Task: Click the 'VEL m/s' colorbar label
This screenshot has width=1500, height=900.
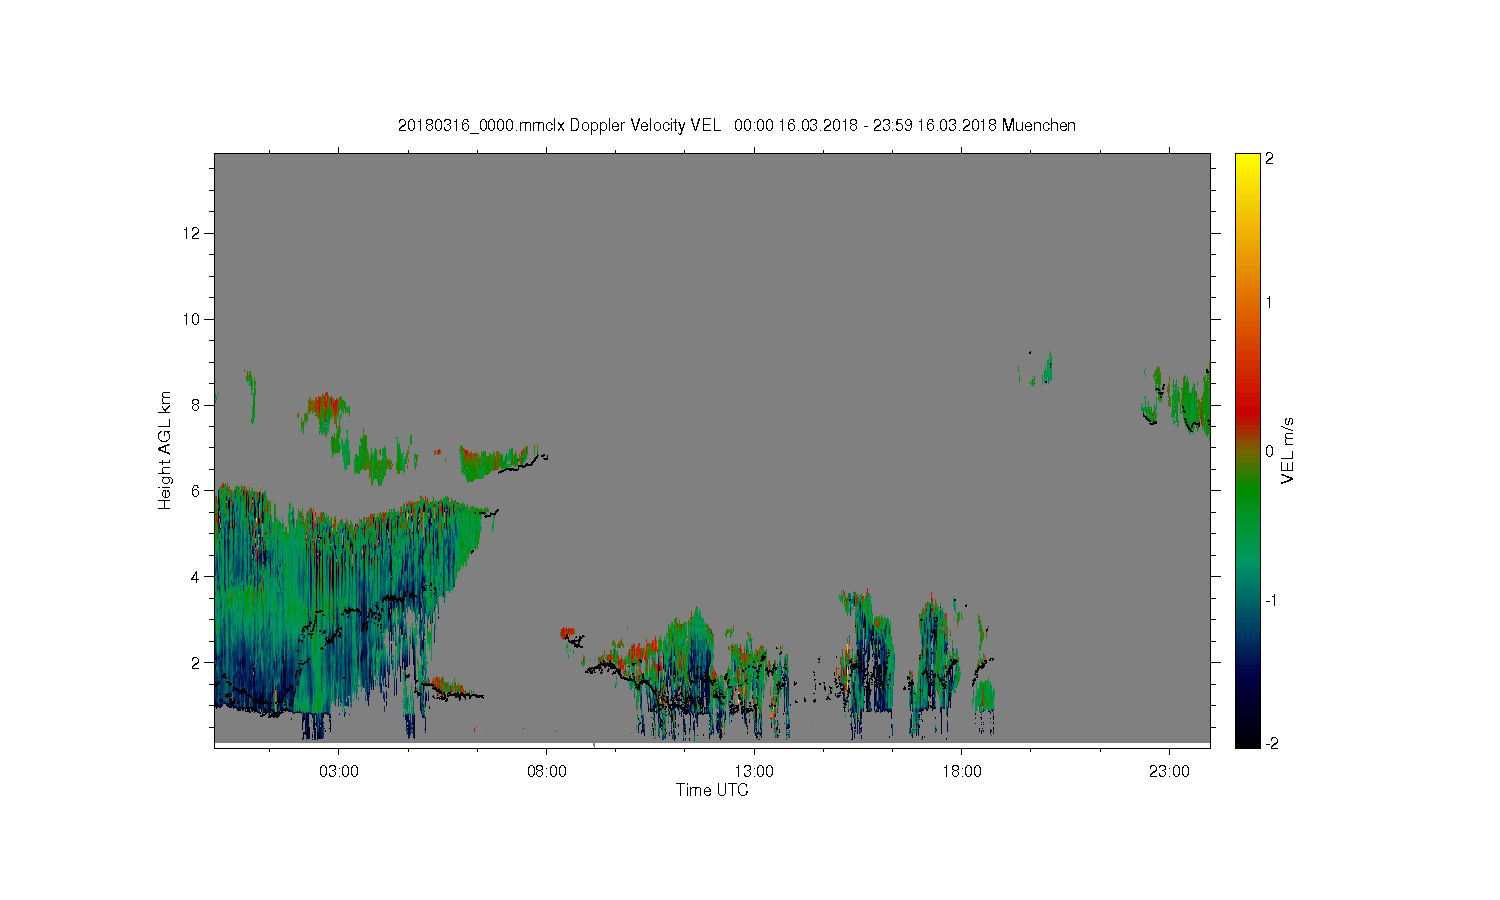Action: [x=1288, y=451]
